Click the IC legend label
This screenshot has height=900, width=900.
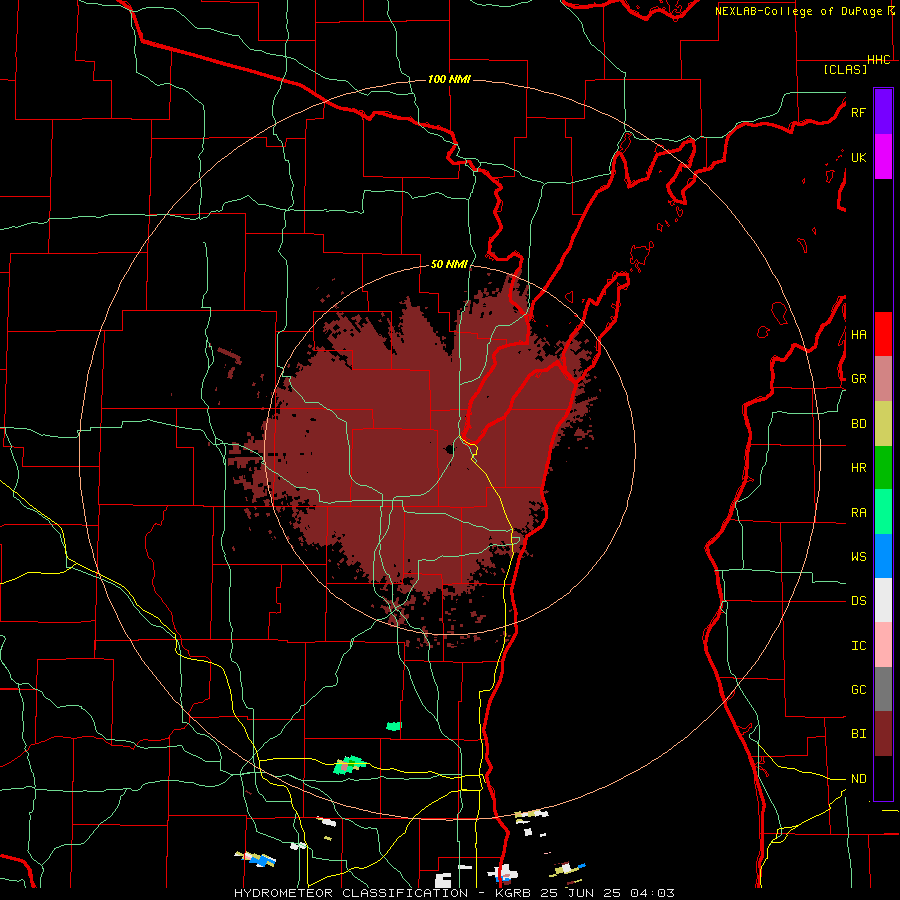pos(858,645)
